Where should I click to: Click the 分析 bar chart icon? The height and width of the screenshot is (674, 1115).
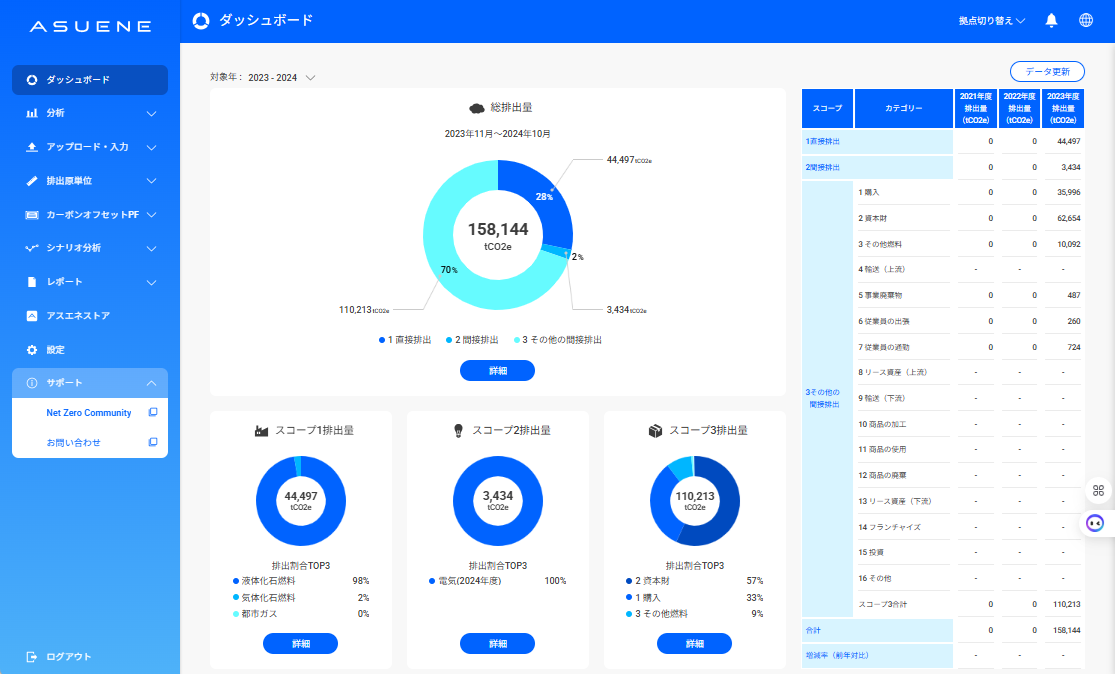[x=31, y=113]
